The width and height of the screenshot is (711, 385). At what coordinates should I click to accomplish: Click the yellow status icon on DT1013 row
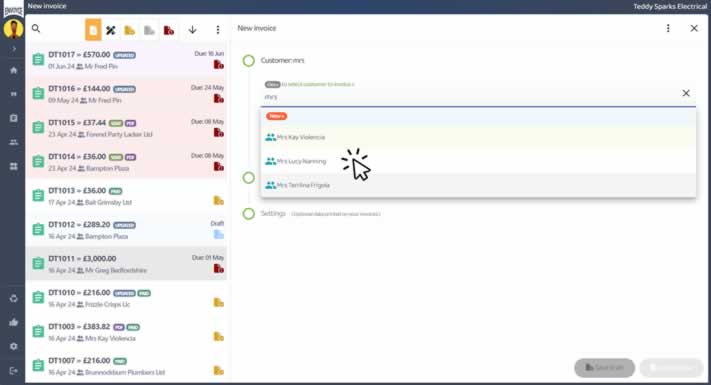(x=219, y=200)
